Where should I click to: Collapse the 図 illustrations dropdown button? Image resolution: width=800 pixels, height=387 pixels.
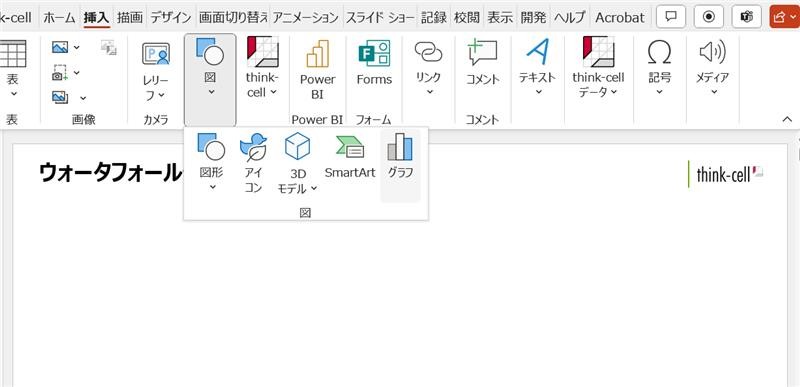click(210, 80)
